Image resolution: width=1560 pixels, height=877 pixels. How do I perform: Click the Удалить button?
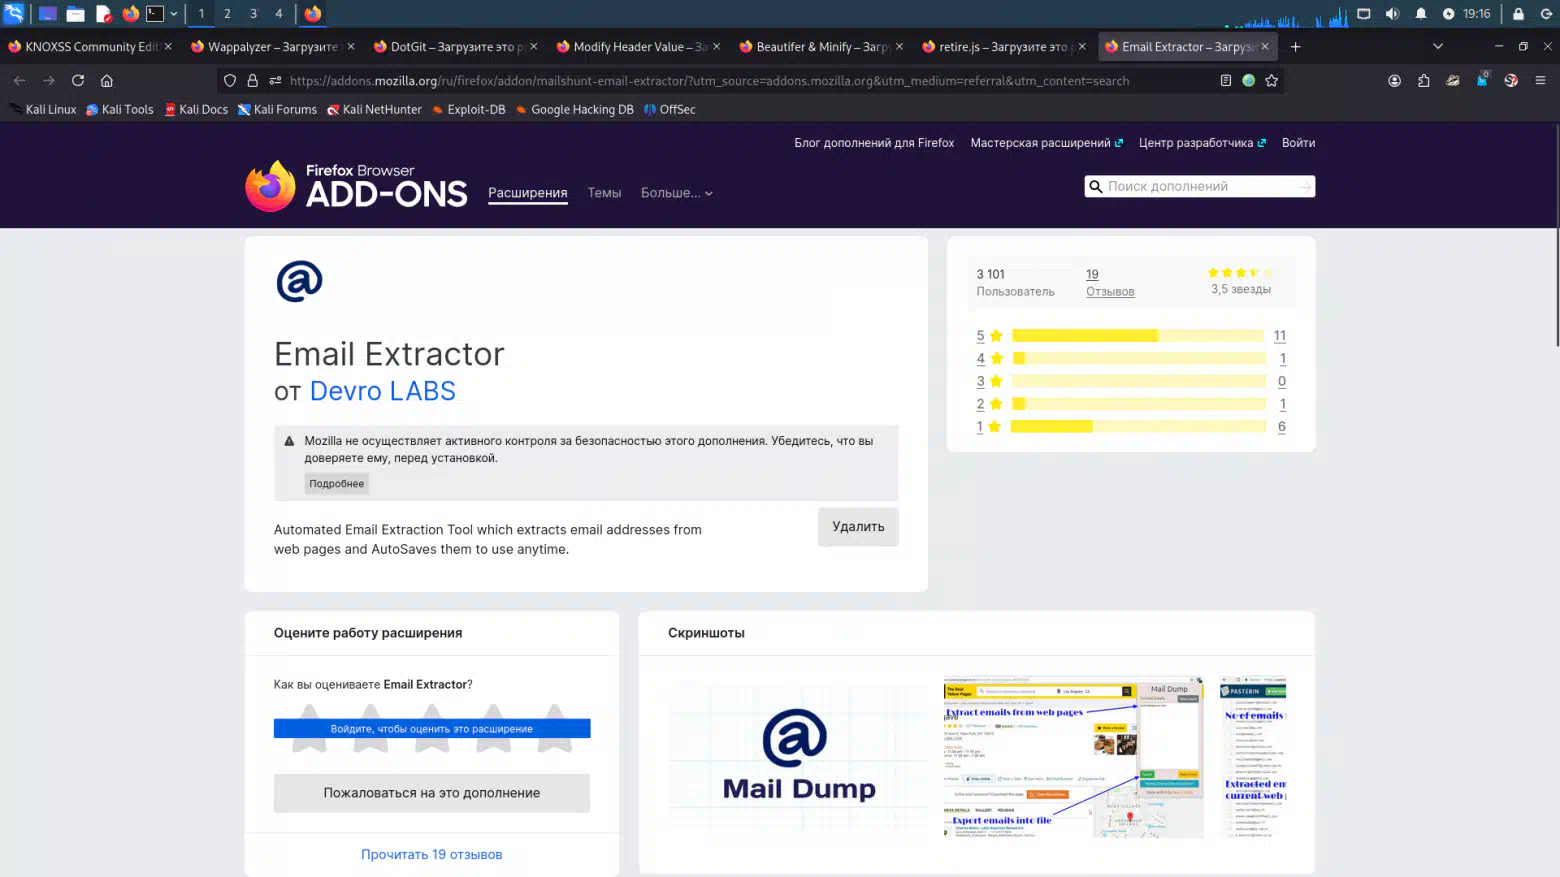[858, 527]
